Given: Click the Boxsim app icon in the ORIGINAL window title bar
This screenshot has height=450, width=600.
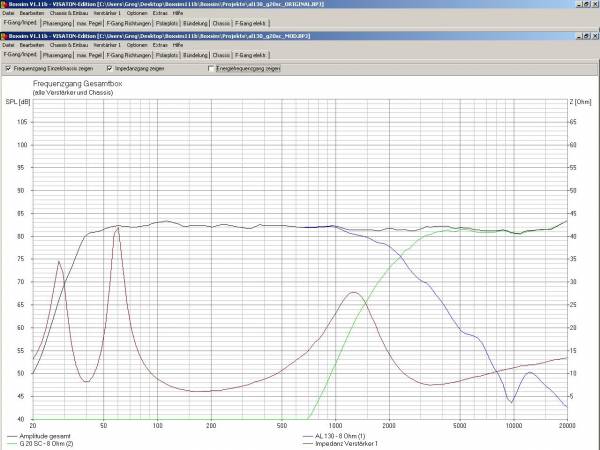Looking at the screenshot, I should (4, 4).
